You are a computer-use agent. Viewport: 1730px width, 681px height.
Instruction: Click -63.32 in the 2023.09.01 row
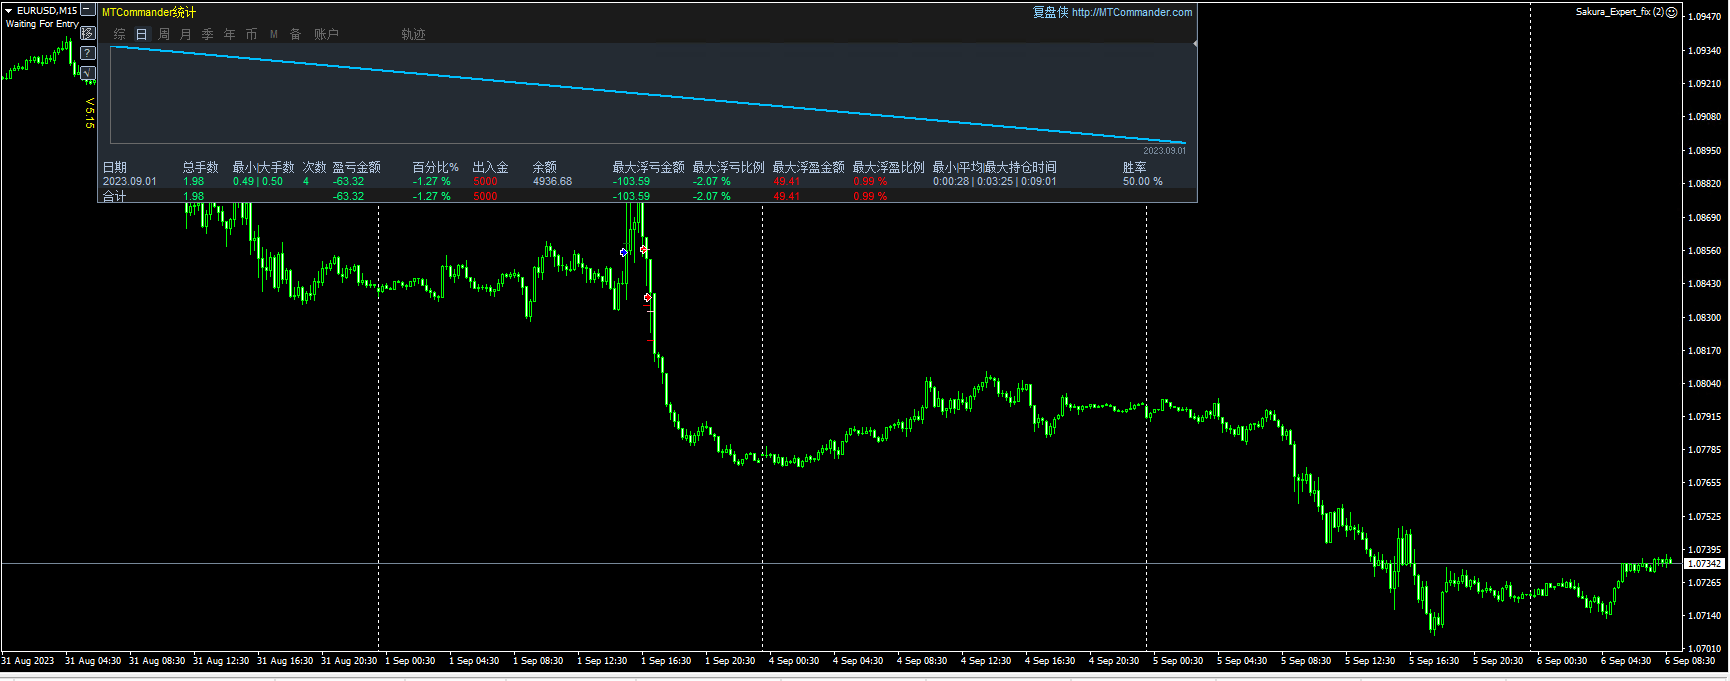[x=349, y=182]
